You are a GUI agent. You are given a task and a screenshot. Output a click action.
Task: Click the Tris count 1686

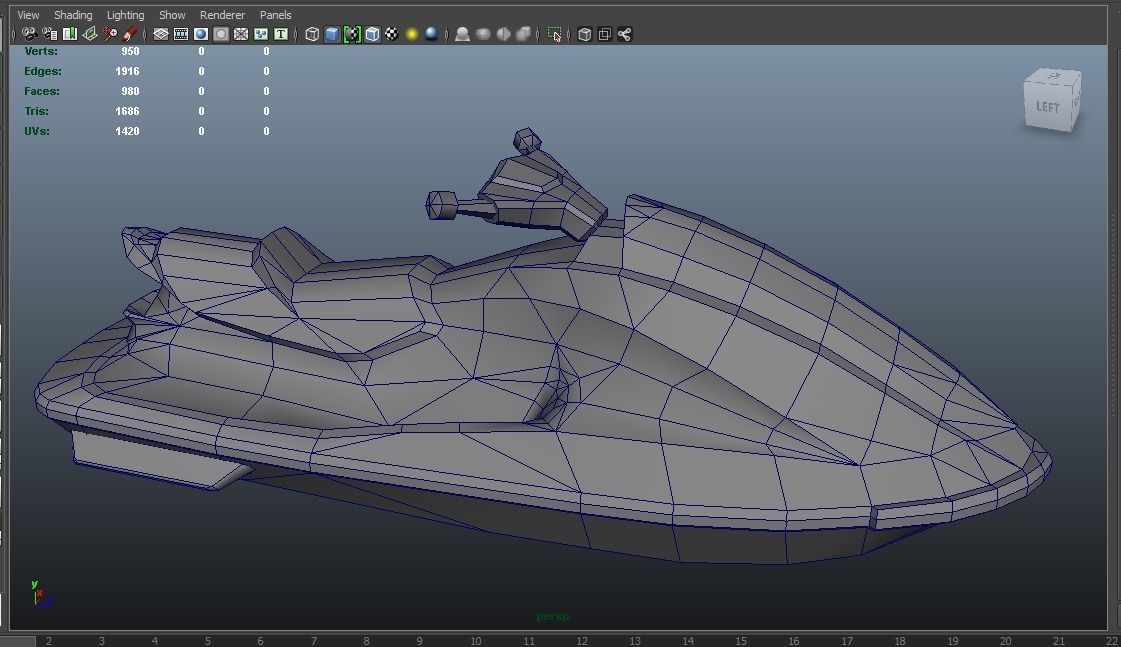(x=127, y=112)
